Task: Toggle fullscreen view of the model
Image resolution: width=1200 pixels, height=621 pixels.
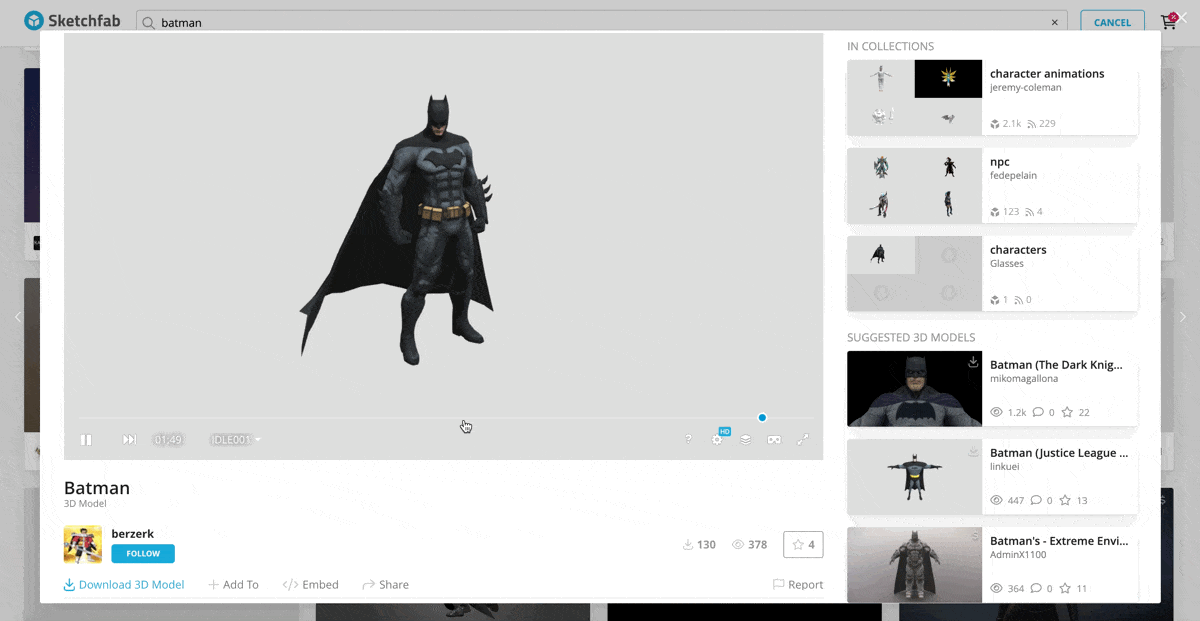Action: tap(802, 440)
